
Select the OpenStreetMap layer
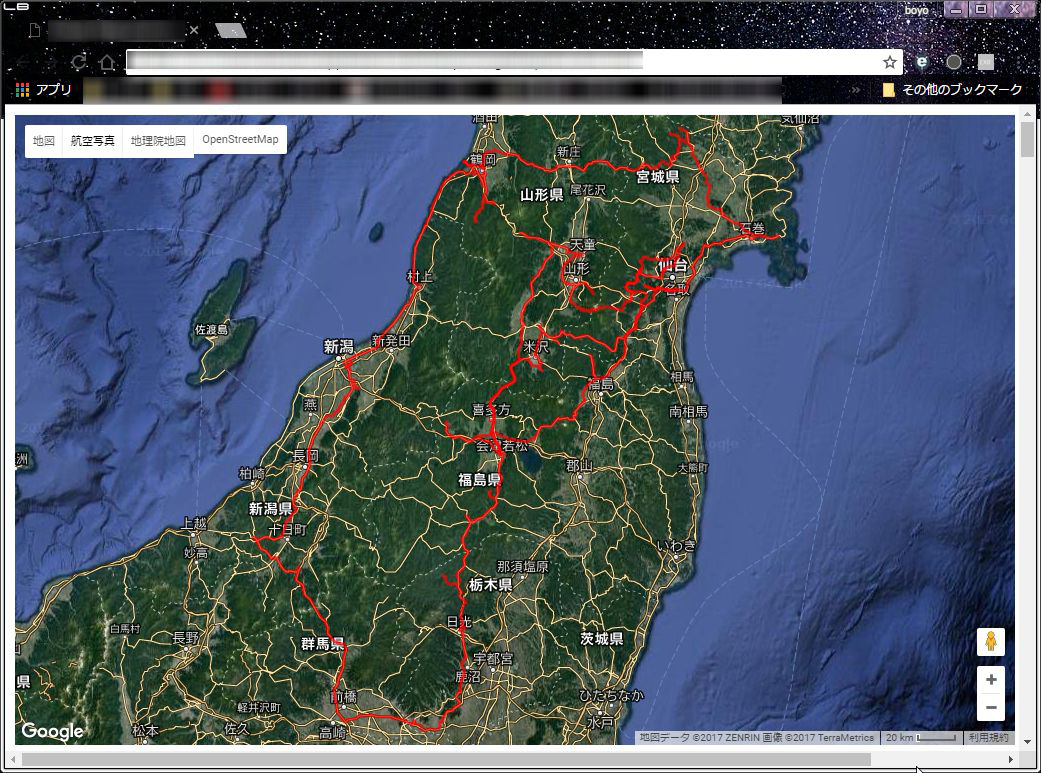(x=240, y=139)
